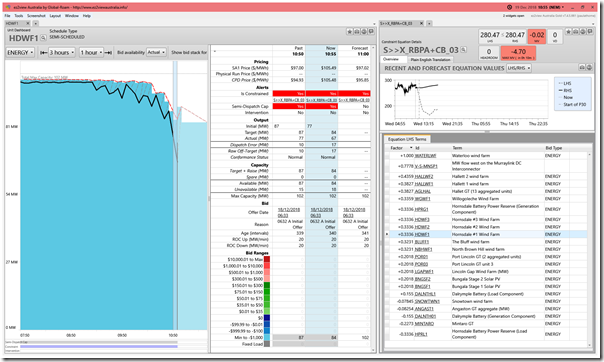This screenshot has width=604, height=362.
Task: Search constraint icon next to S>>X_RBPA+CB_03 title
Action: pos(463,50)
